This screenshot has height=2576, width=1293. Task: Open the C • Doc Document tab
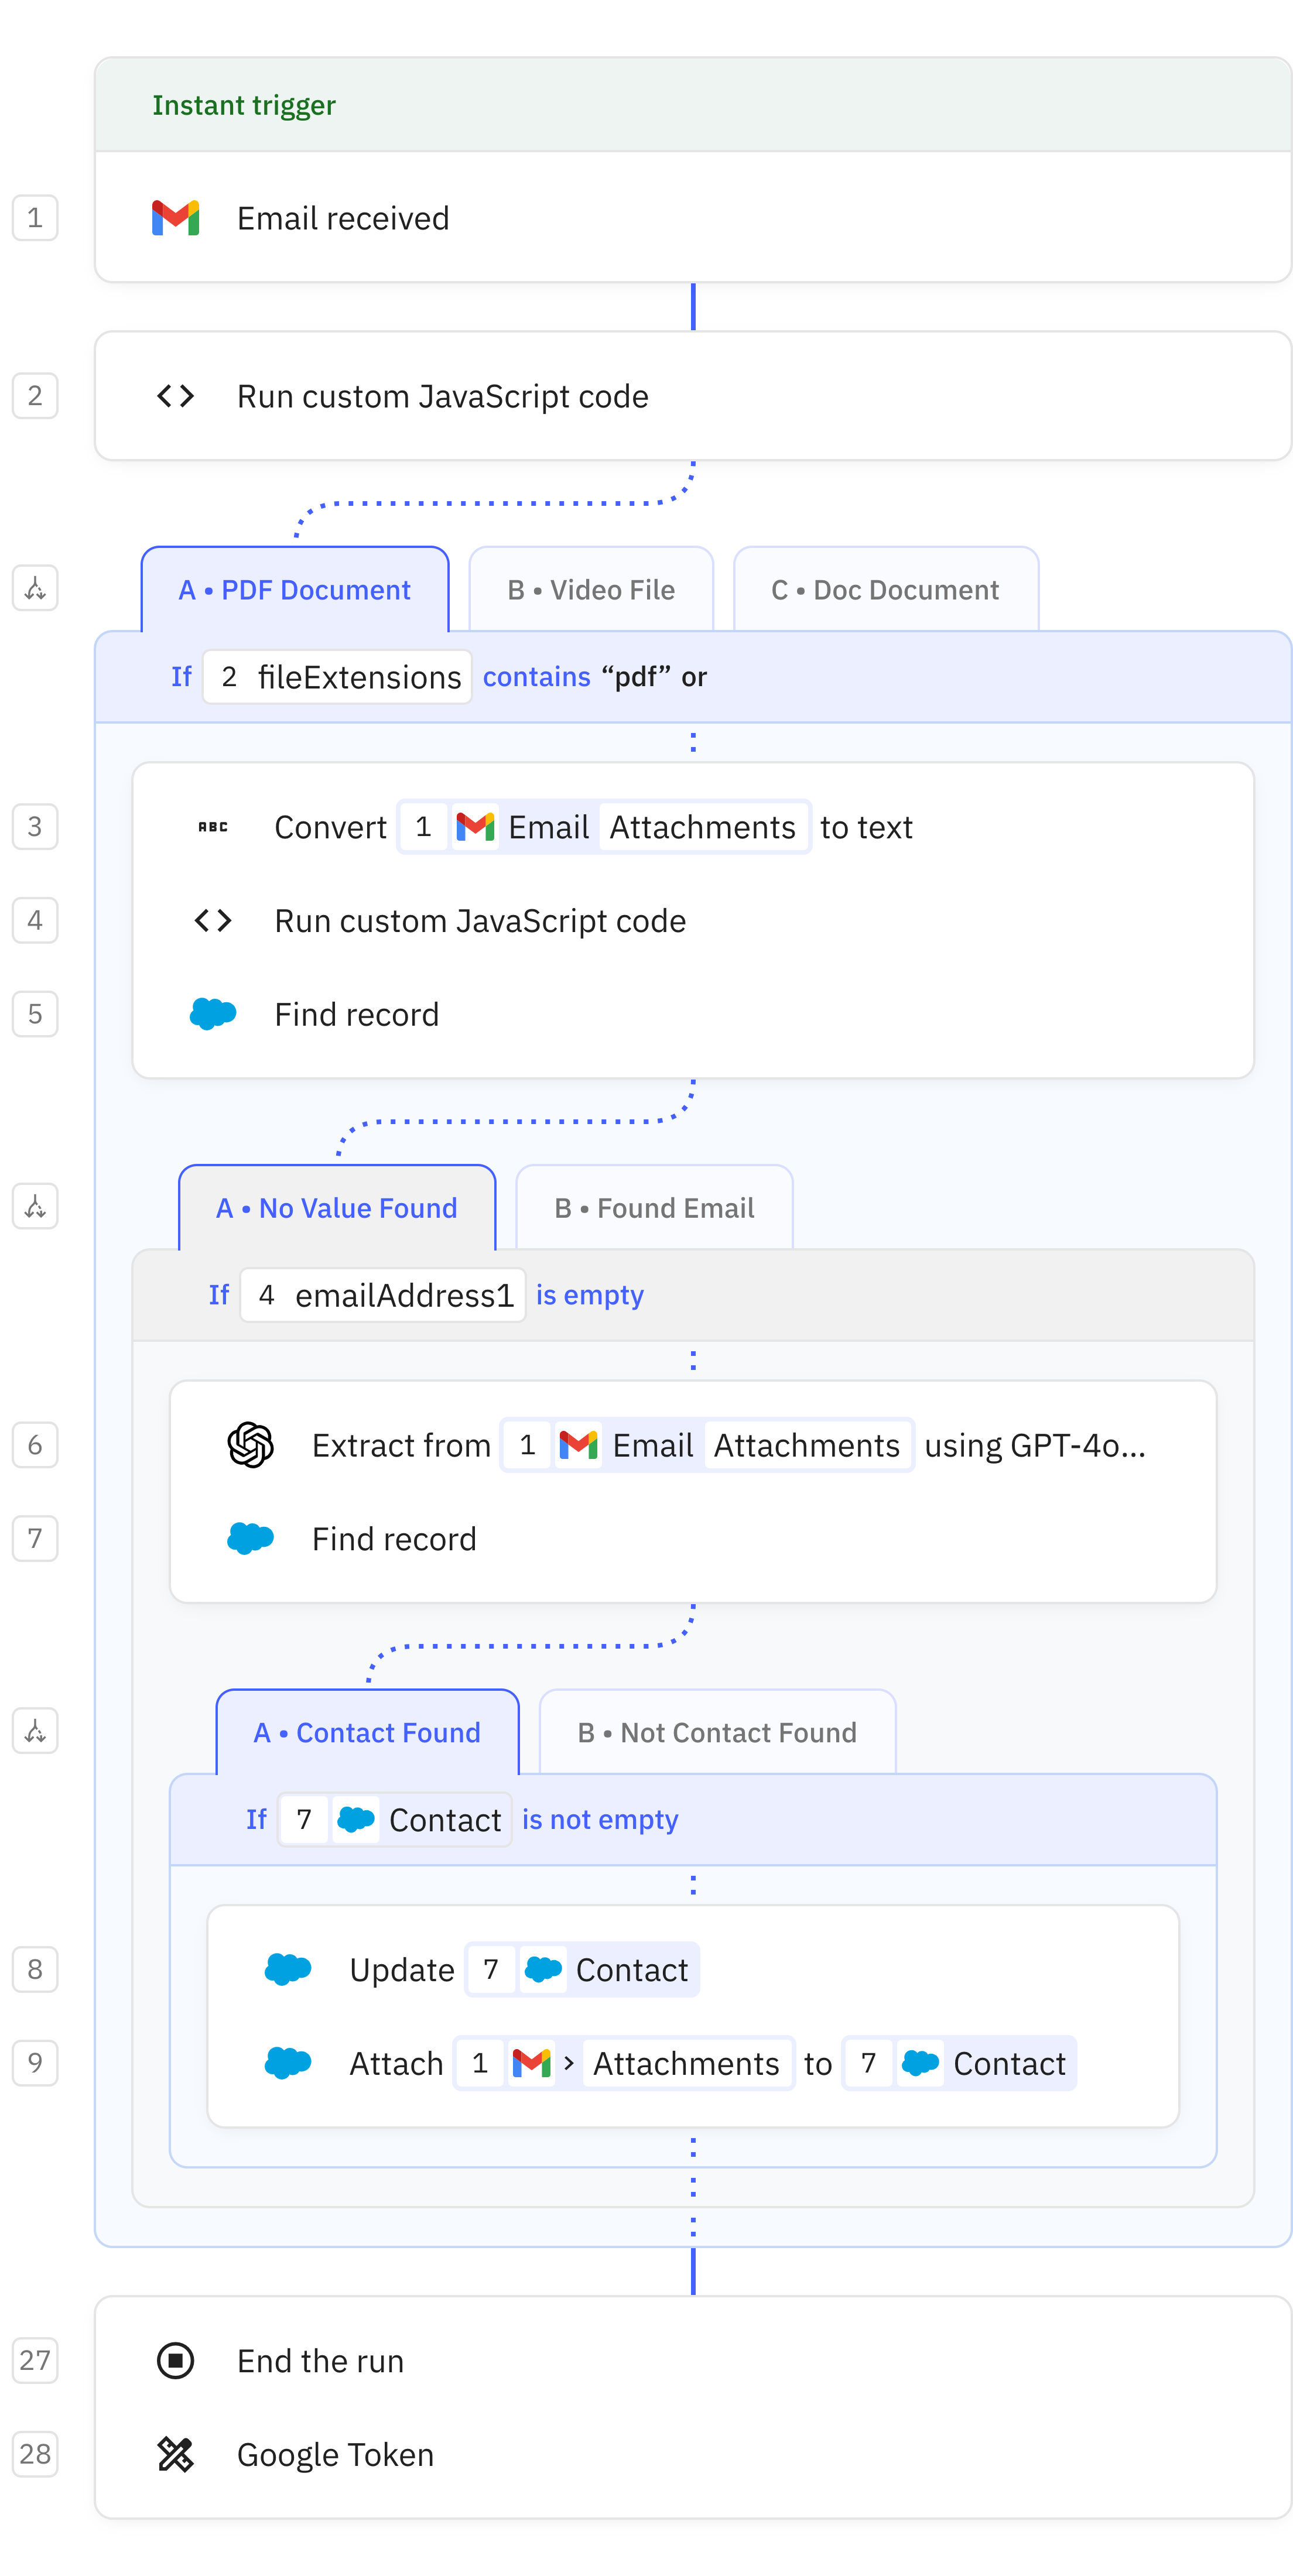point(885,590)
